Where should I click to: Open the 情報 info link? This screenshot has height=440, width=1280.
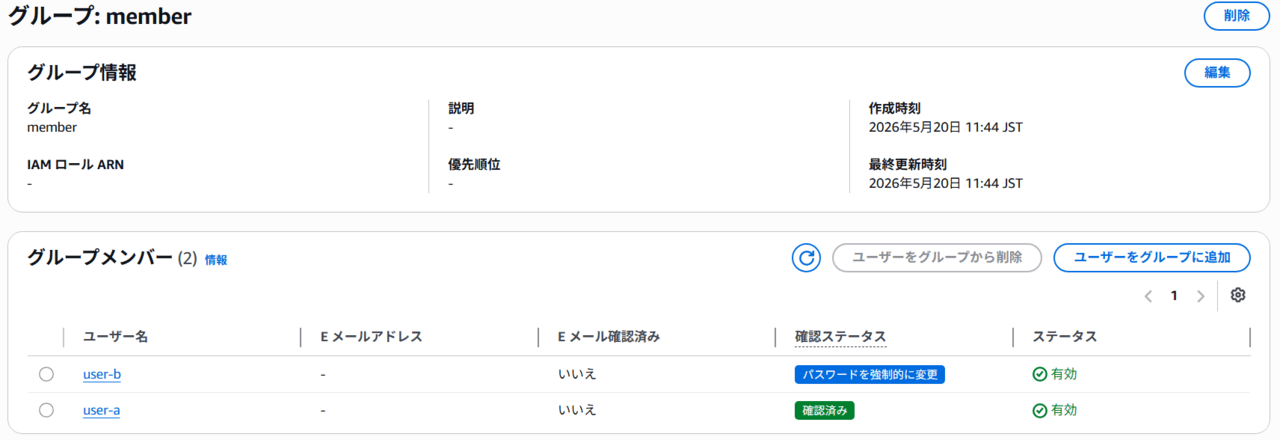tap(216, 259)
